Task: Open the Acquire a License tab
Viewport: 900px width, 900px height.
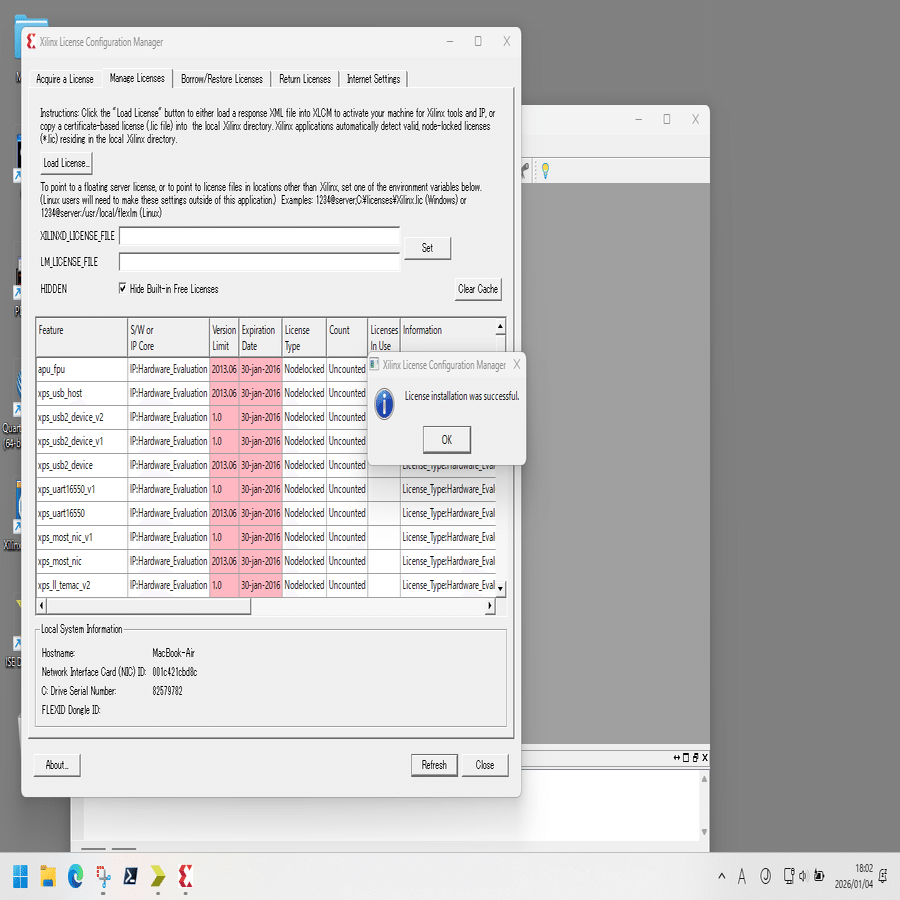Action: click(x=65, y=79)
